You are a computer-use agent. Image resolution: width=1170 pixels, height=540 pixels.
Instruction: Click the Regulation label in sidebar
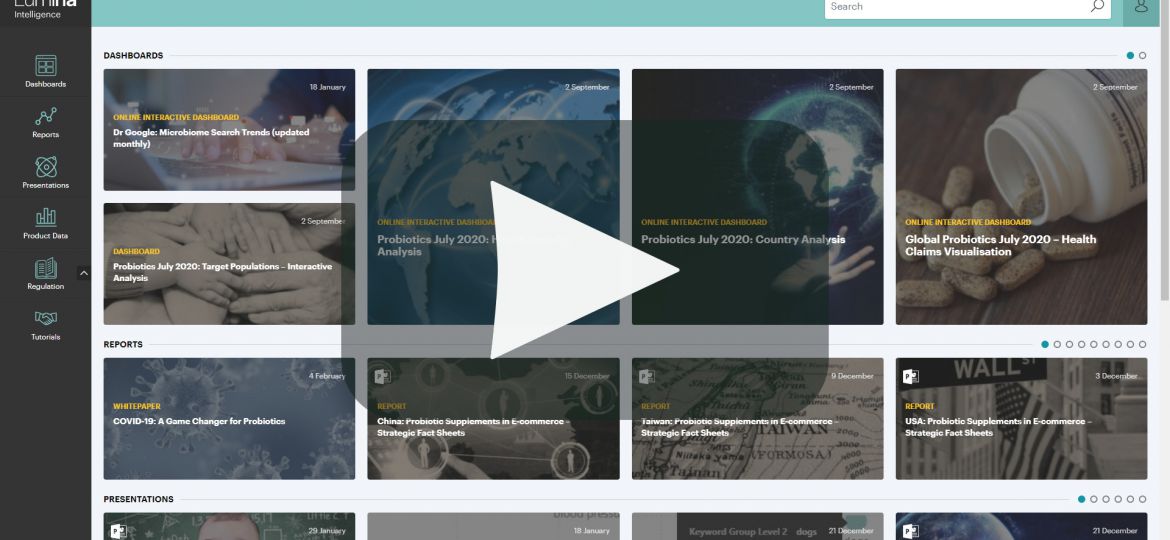click(x=46, y=286)
